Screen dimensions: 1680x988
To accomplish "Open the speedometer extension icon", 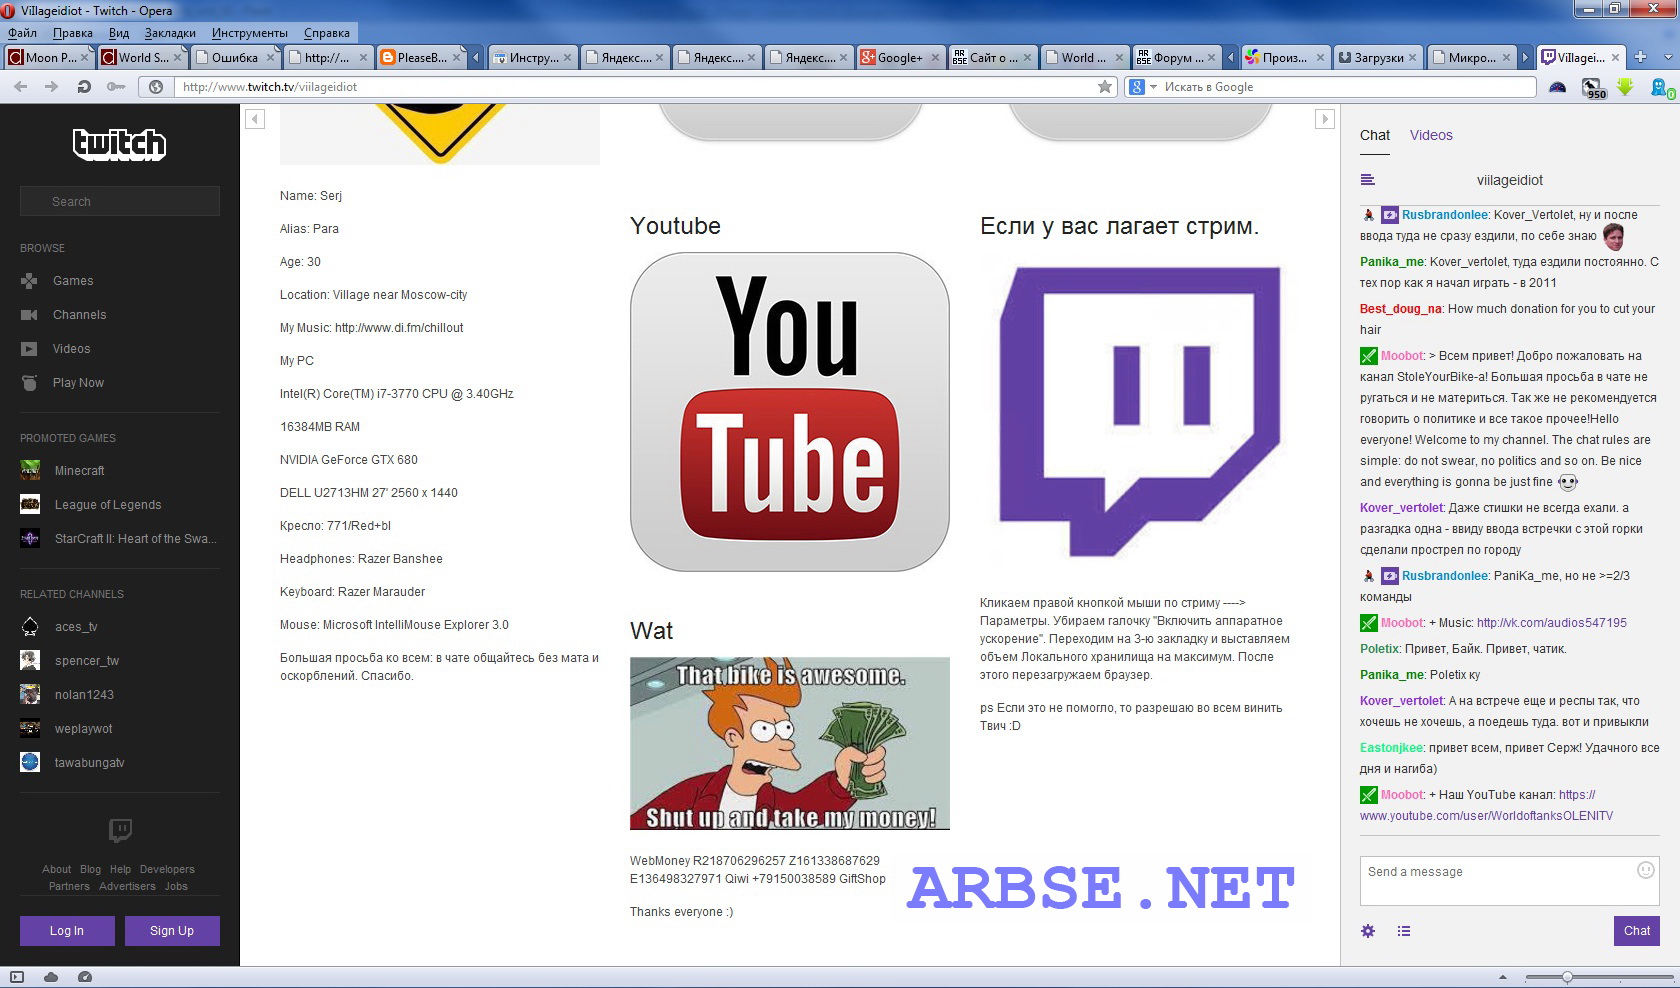I will point(1558,87).
